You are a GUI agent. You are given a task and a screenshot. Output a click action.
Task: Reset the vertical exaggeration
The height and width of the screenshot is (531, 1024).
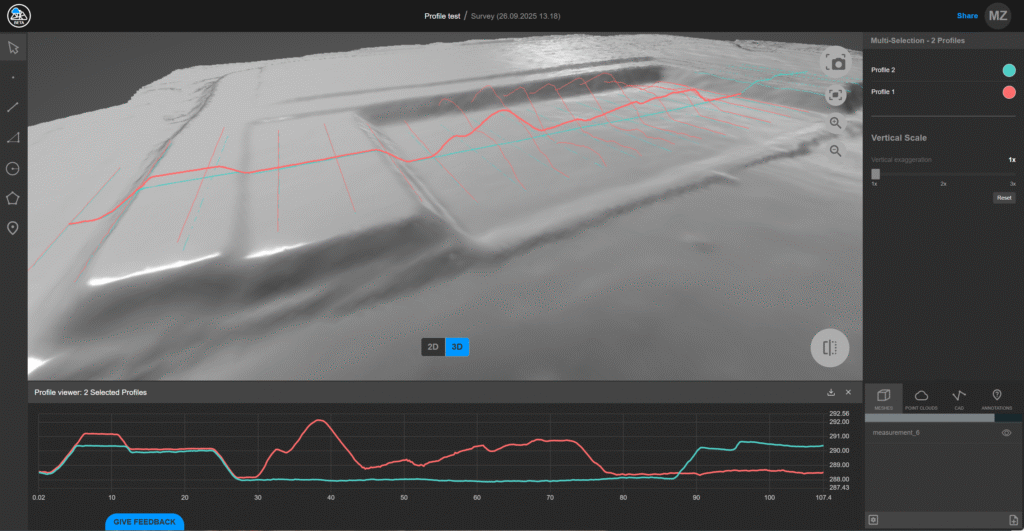point(1004,198)
